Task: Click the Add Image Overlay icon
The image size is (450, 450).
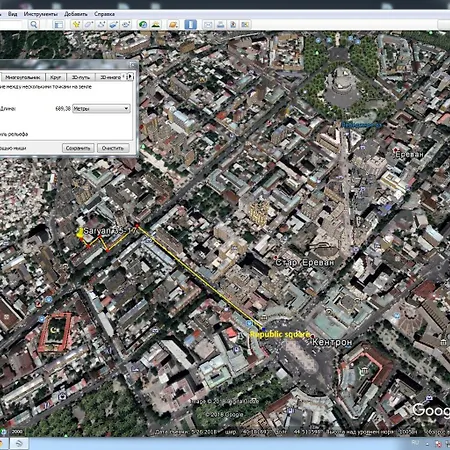Action: (x=114, y=24)
